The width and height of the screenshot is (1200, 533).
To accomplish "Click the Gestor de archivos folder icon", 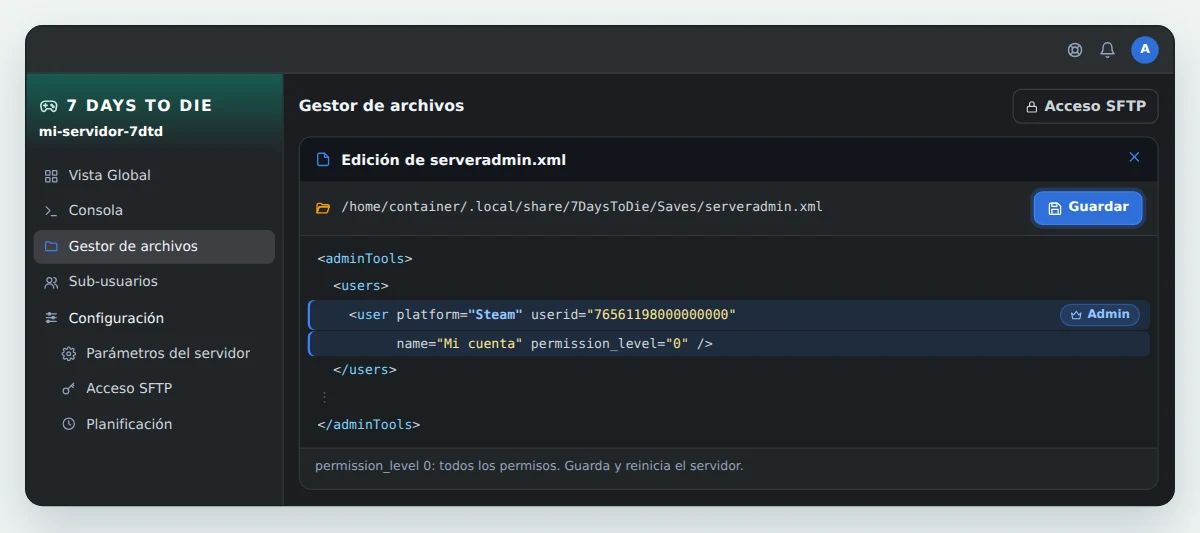I will [51, 247].
